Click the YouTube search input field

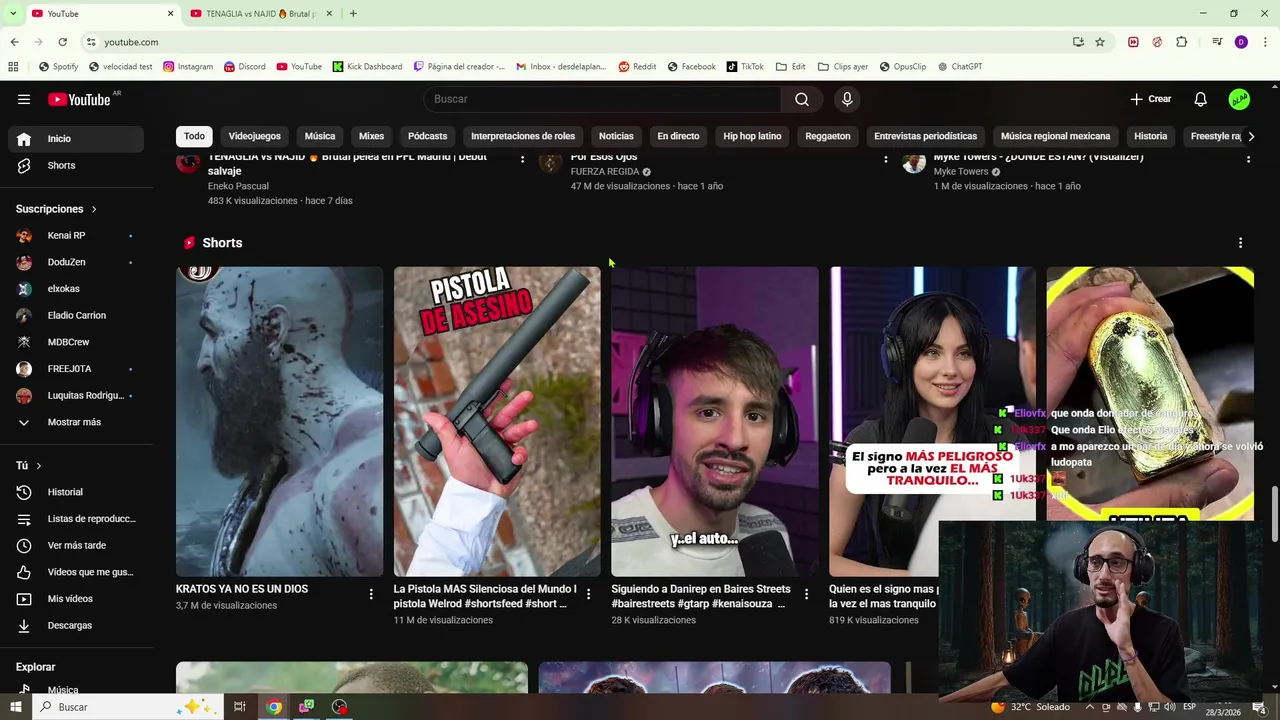click(603, 99)
